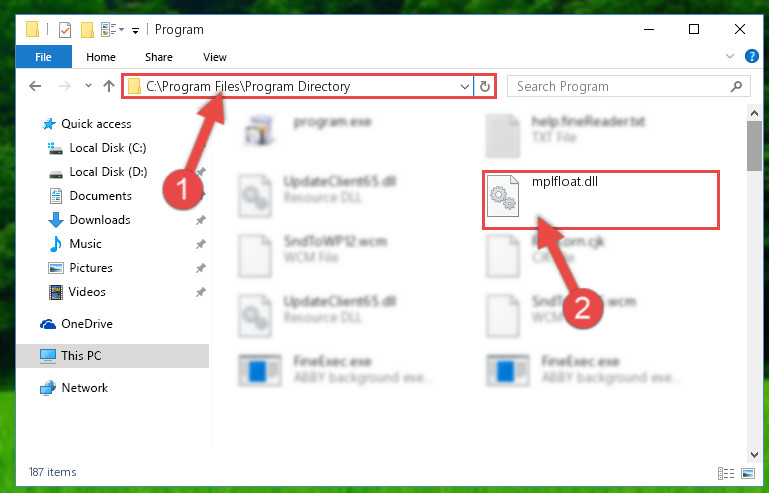Click the vertical scrollbar down arrow

[x=754, y=455]
